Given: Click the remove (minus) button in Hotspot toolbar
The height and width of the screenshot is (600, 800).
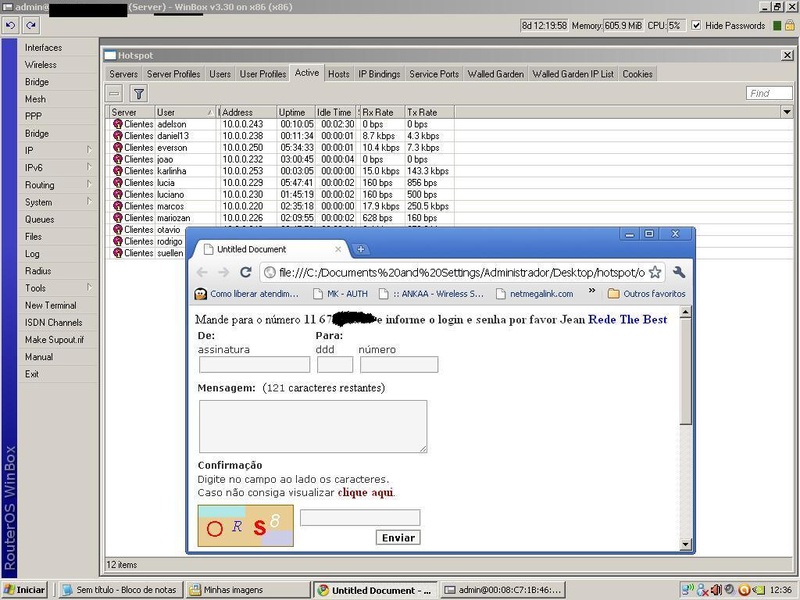Looking at the screenshot, I should (x=114, y=93).
